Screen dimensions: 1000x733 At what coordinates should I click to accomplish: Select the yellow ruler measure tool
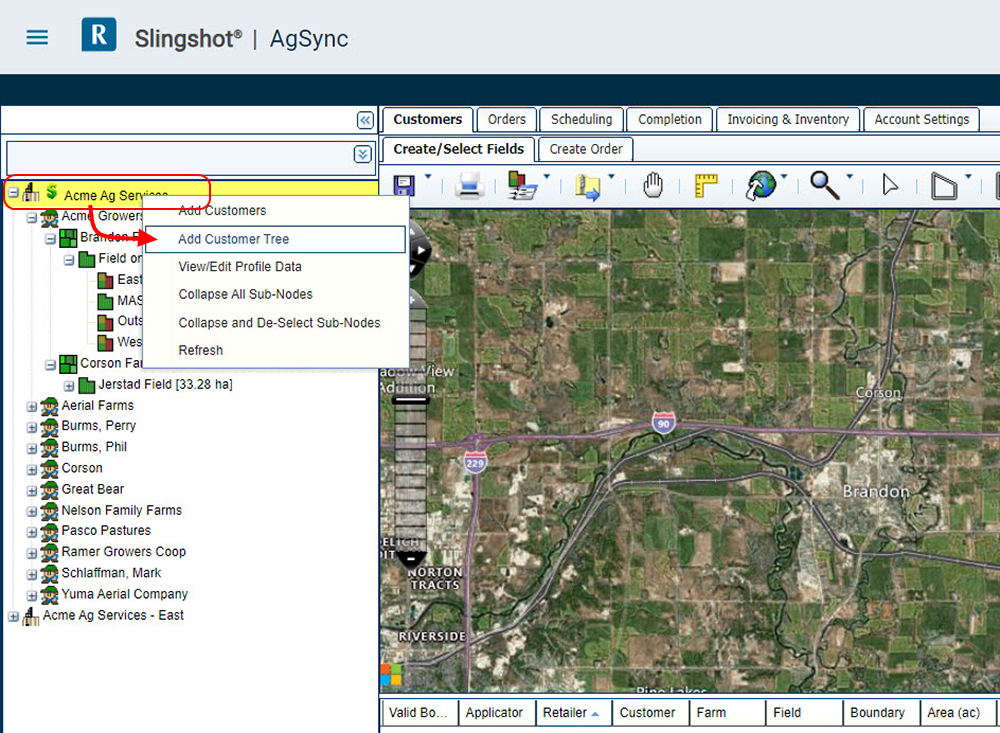(x=706, y=186)
